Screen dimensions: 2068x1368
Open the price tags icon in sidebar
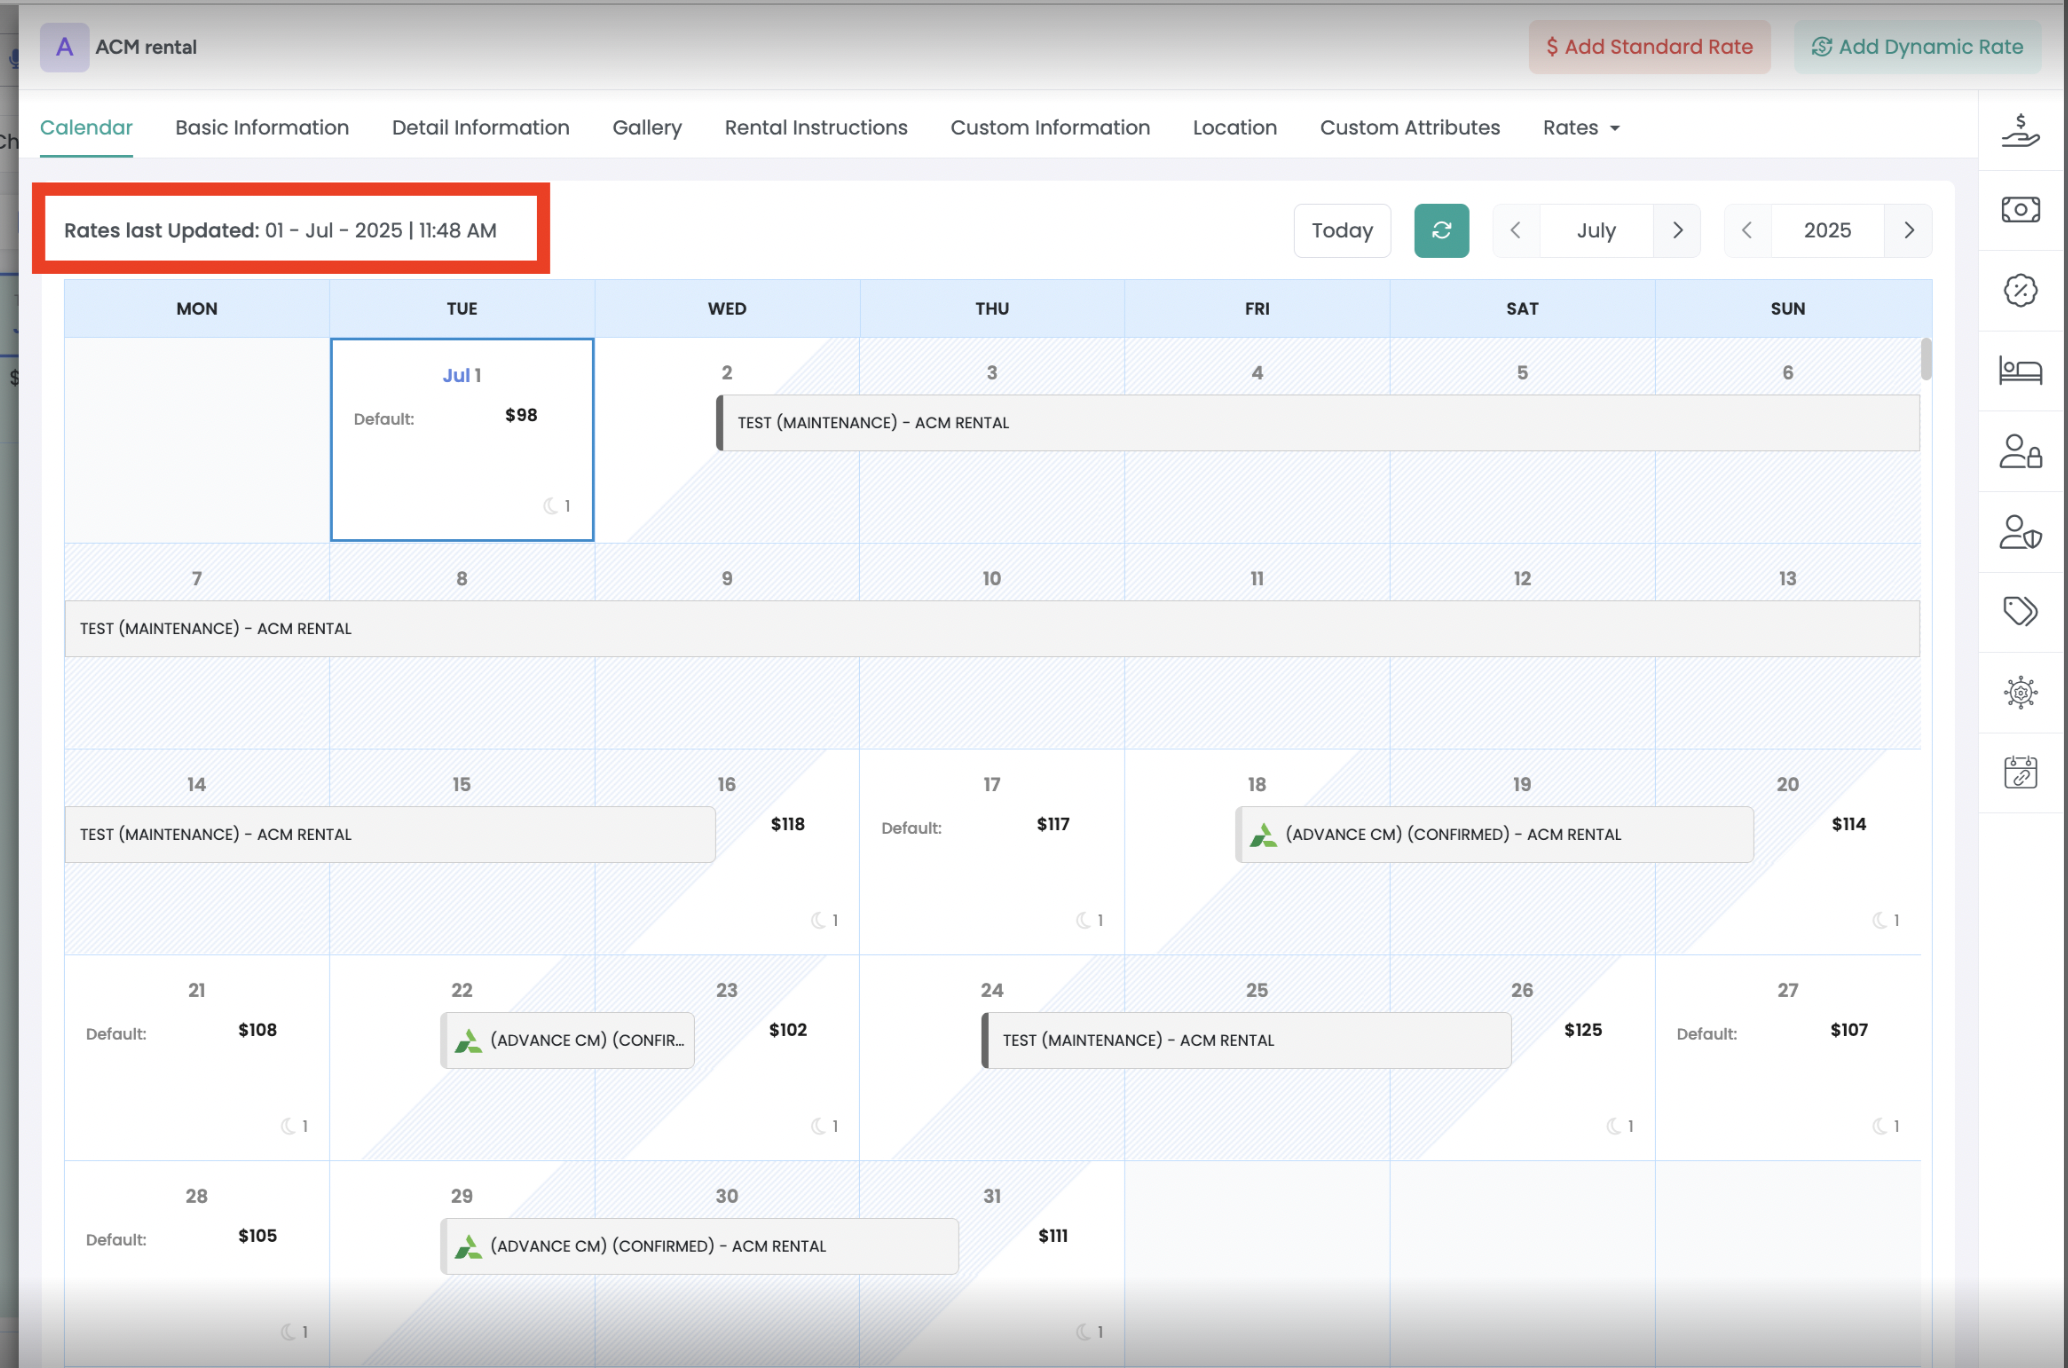point(2020,611)
